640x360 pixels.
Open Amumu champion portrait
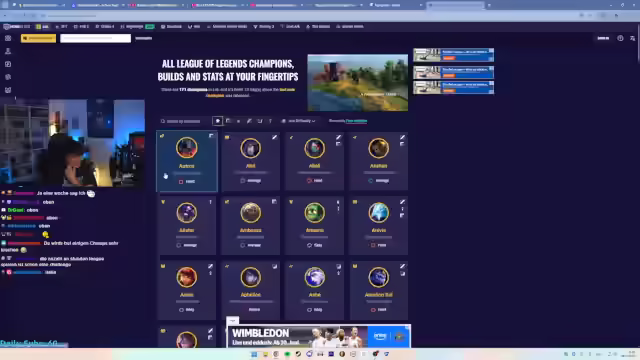314,212
